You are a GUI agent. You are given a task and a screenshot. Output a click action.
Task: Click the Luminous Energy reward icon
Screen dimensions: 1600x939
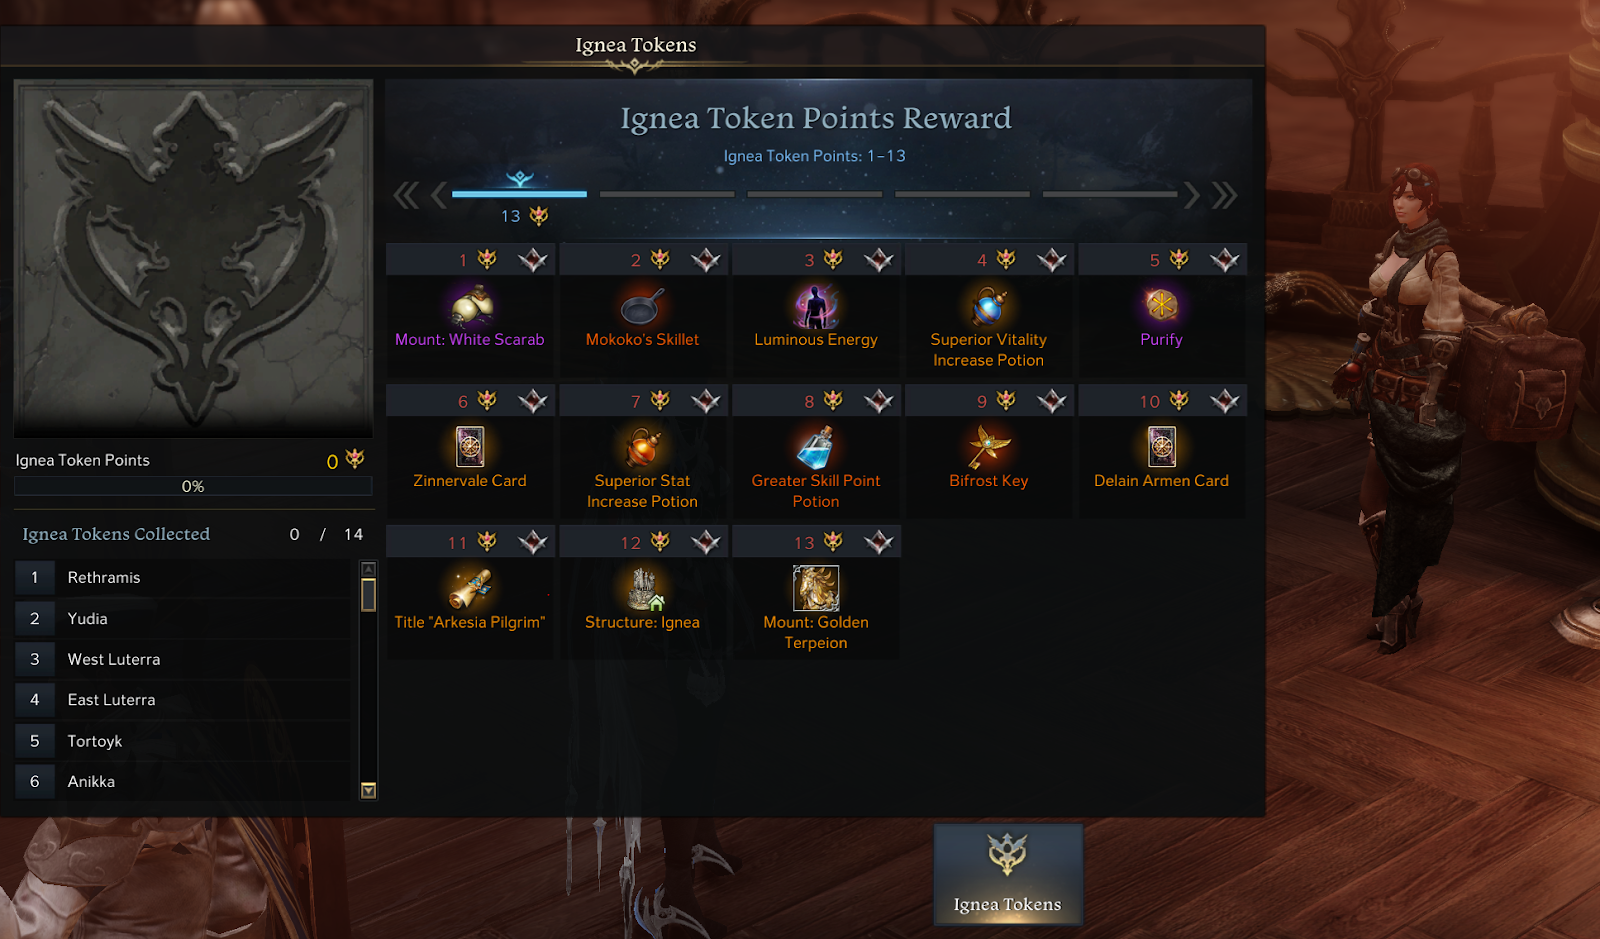coord(816,306)
